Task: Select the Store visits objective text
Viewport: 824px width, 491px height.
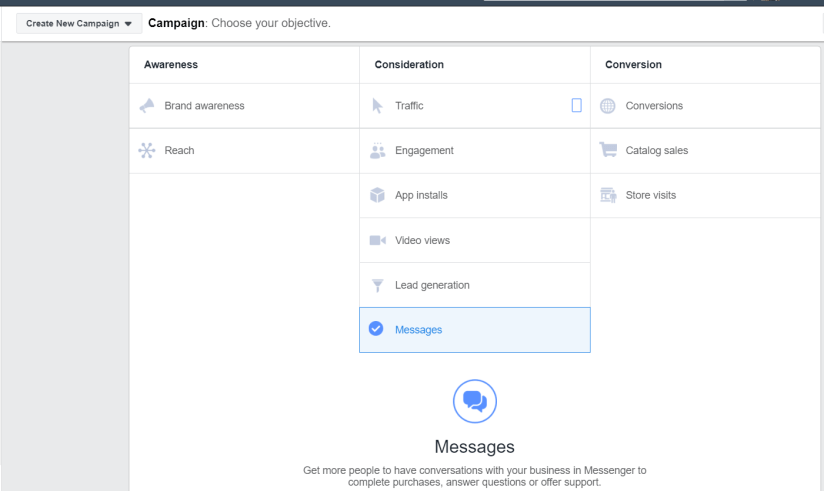Action: (650, 196)
